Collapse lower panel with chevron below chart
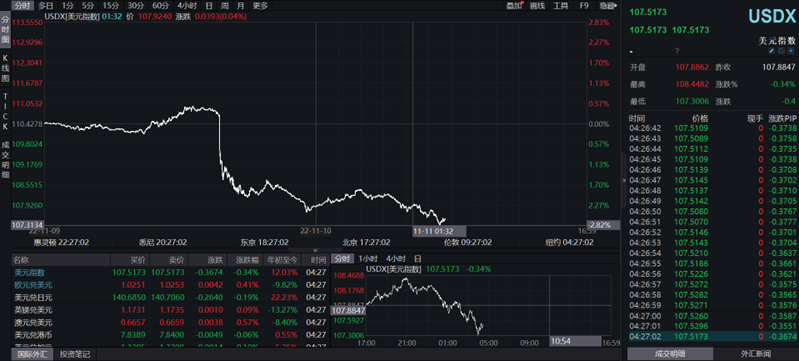 (x=315, y=250)
